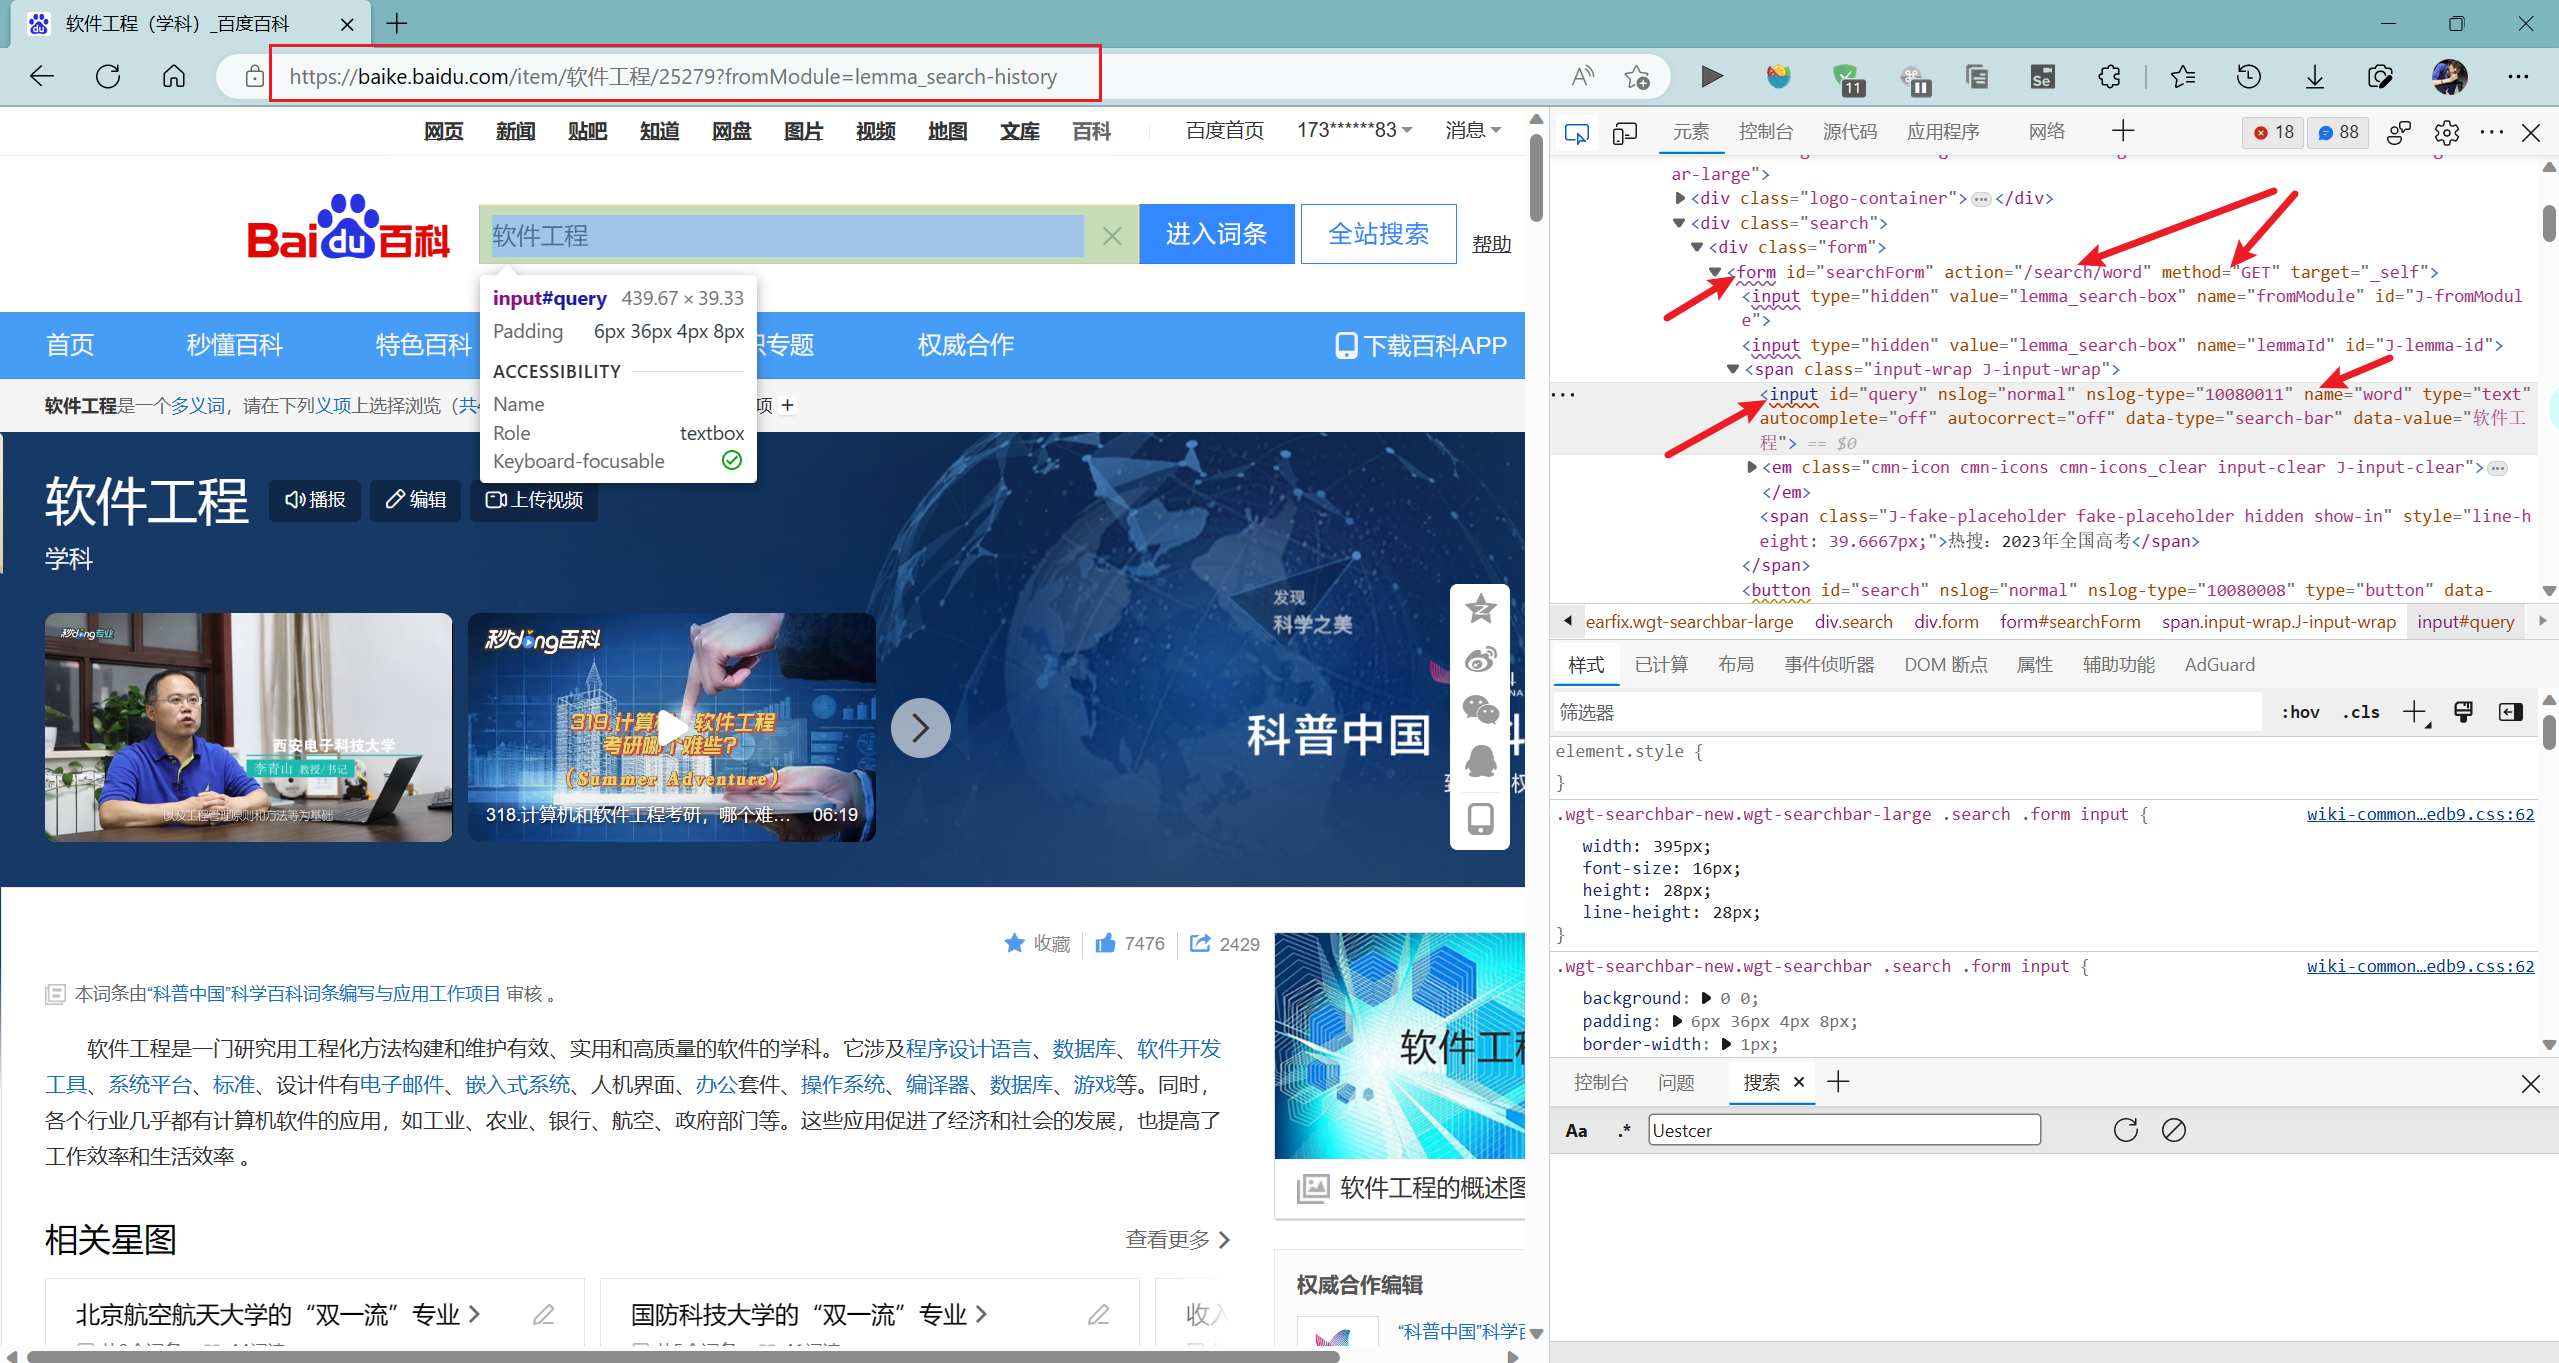Open 下载百科APP link

pos(1420,345)
